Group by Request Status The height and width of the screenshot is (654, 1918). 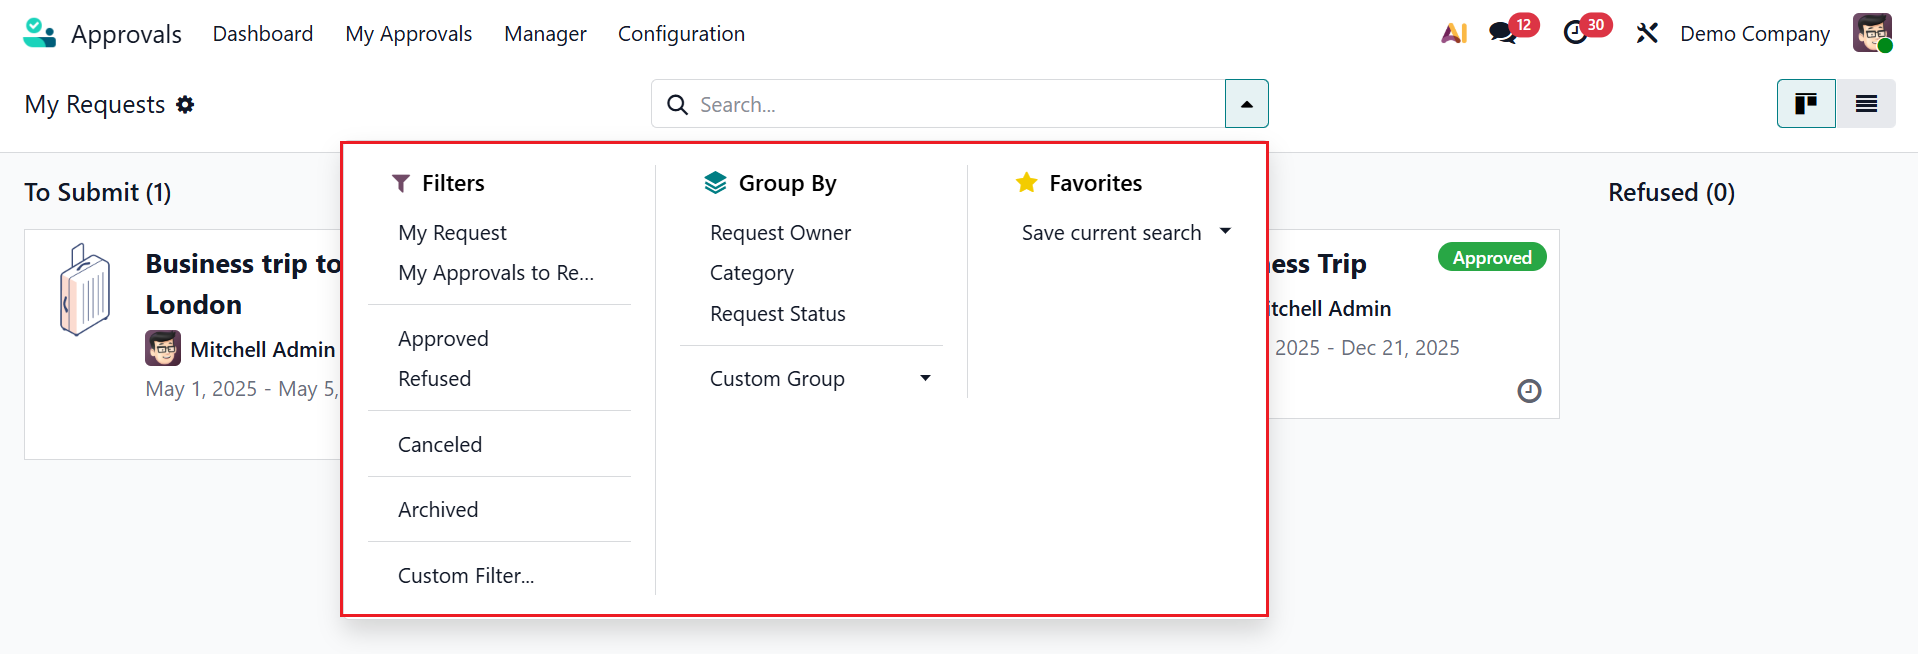pos(777,314)
